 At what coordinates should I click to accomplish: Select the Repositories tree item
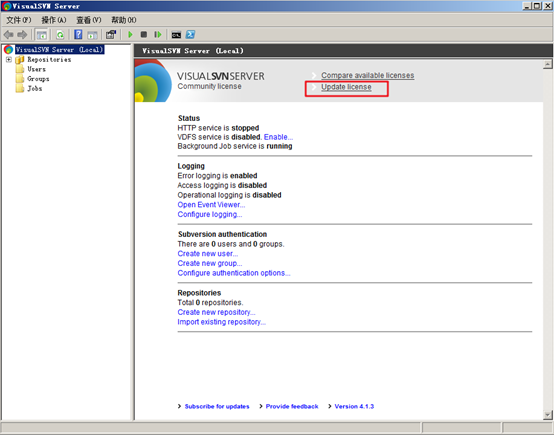click(49, 59)
